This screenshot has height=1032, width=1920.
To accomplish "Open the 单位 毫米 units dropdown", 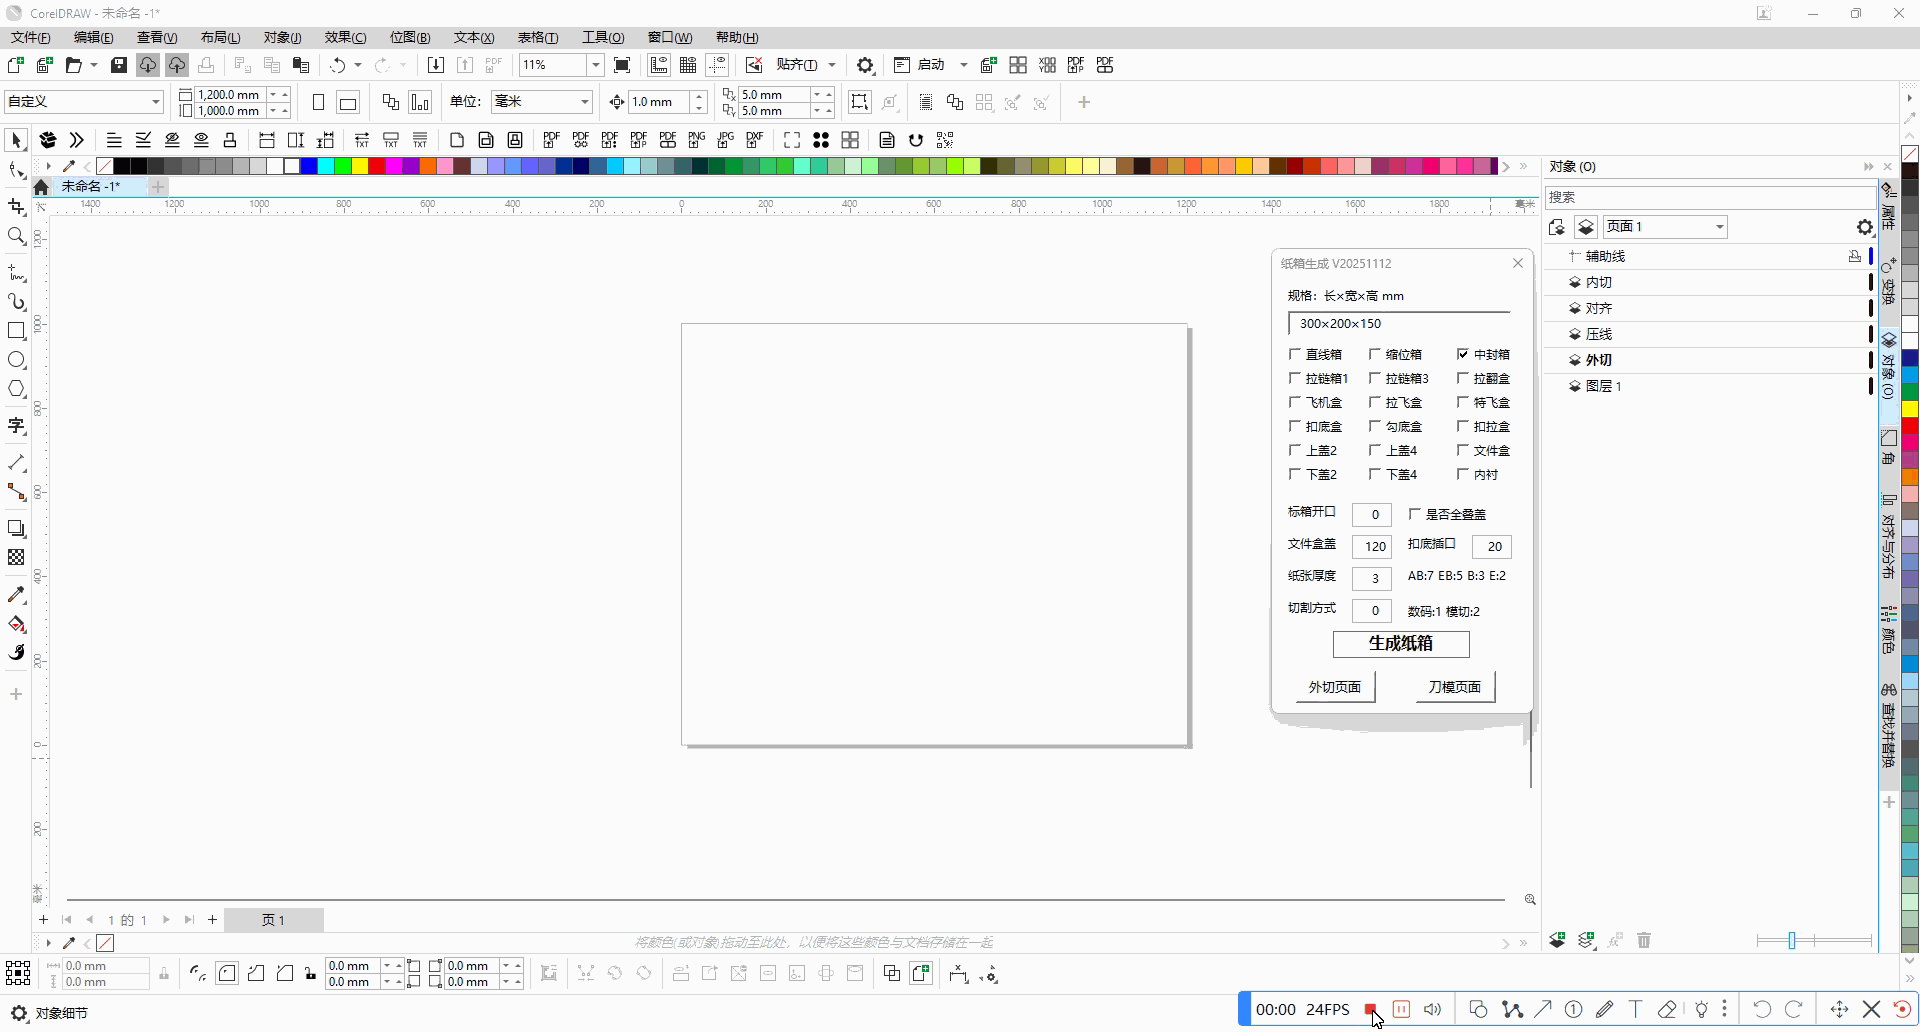I will tap(584, 102).
